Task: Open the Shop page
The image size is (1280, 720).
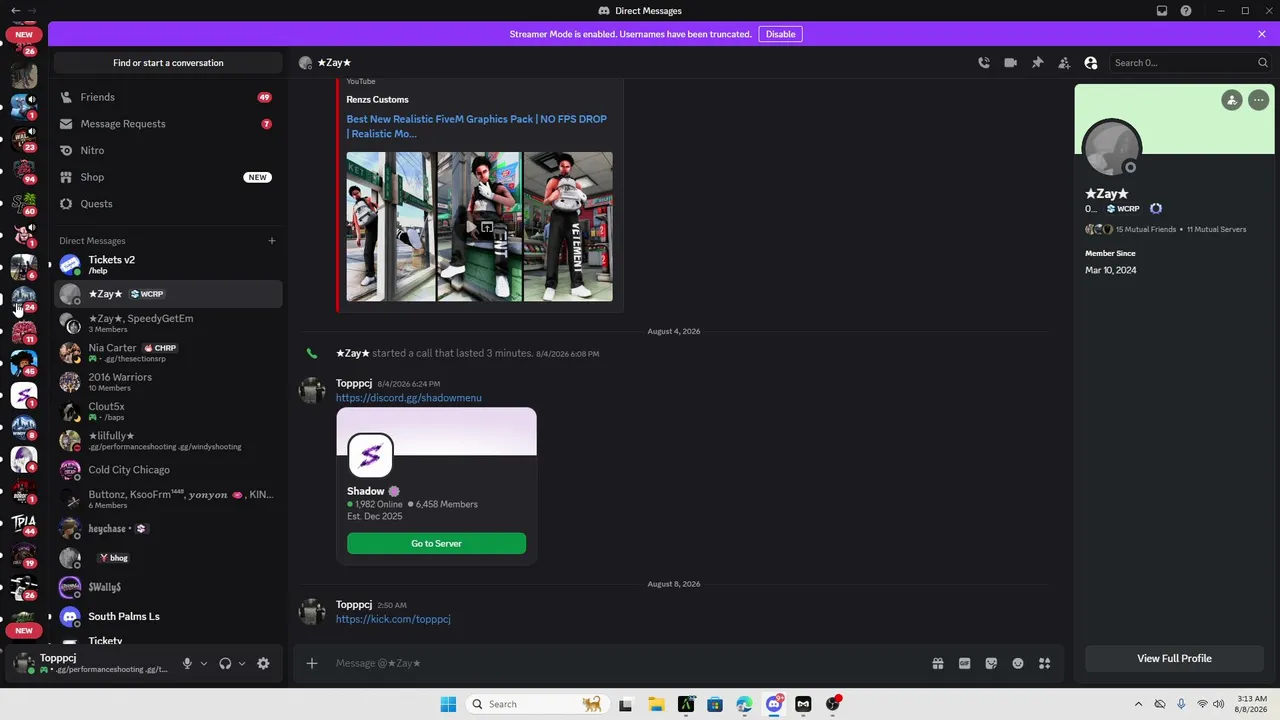Action: pos(168,177)
